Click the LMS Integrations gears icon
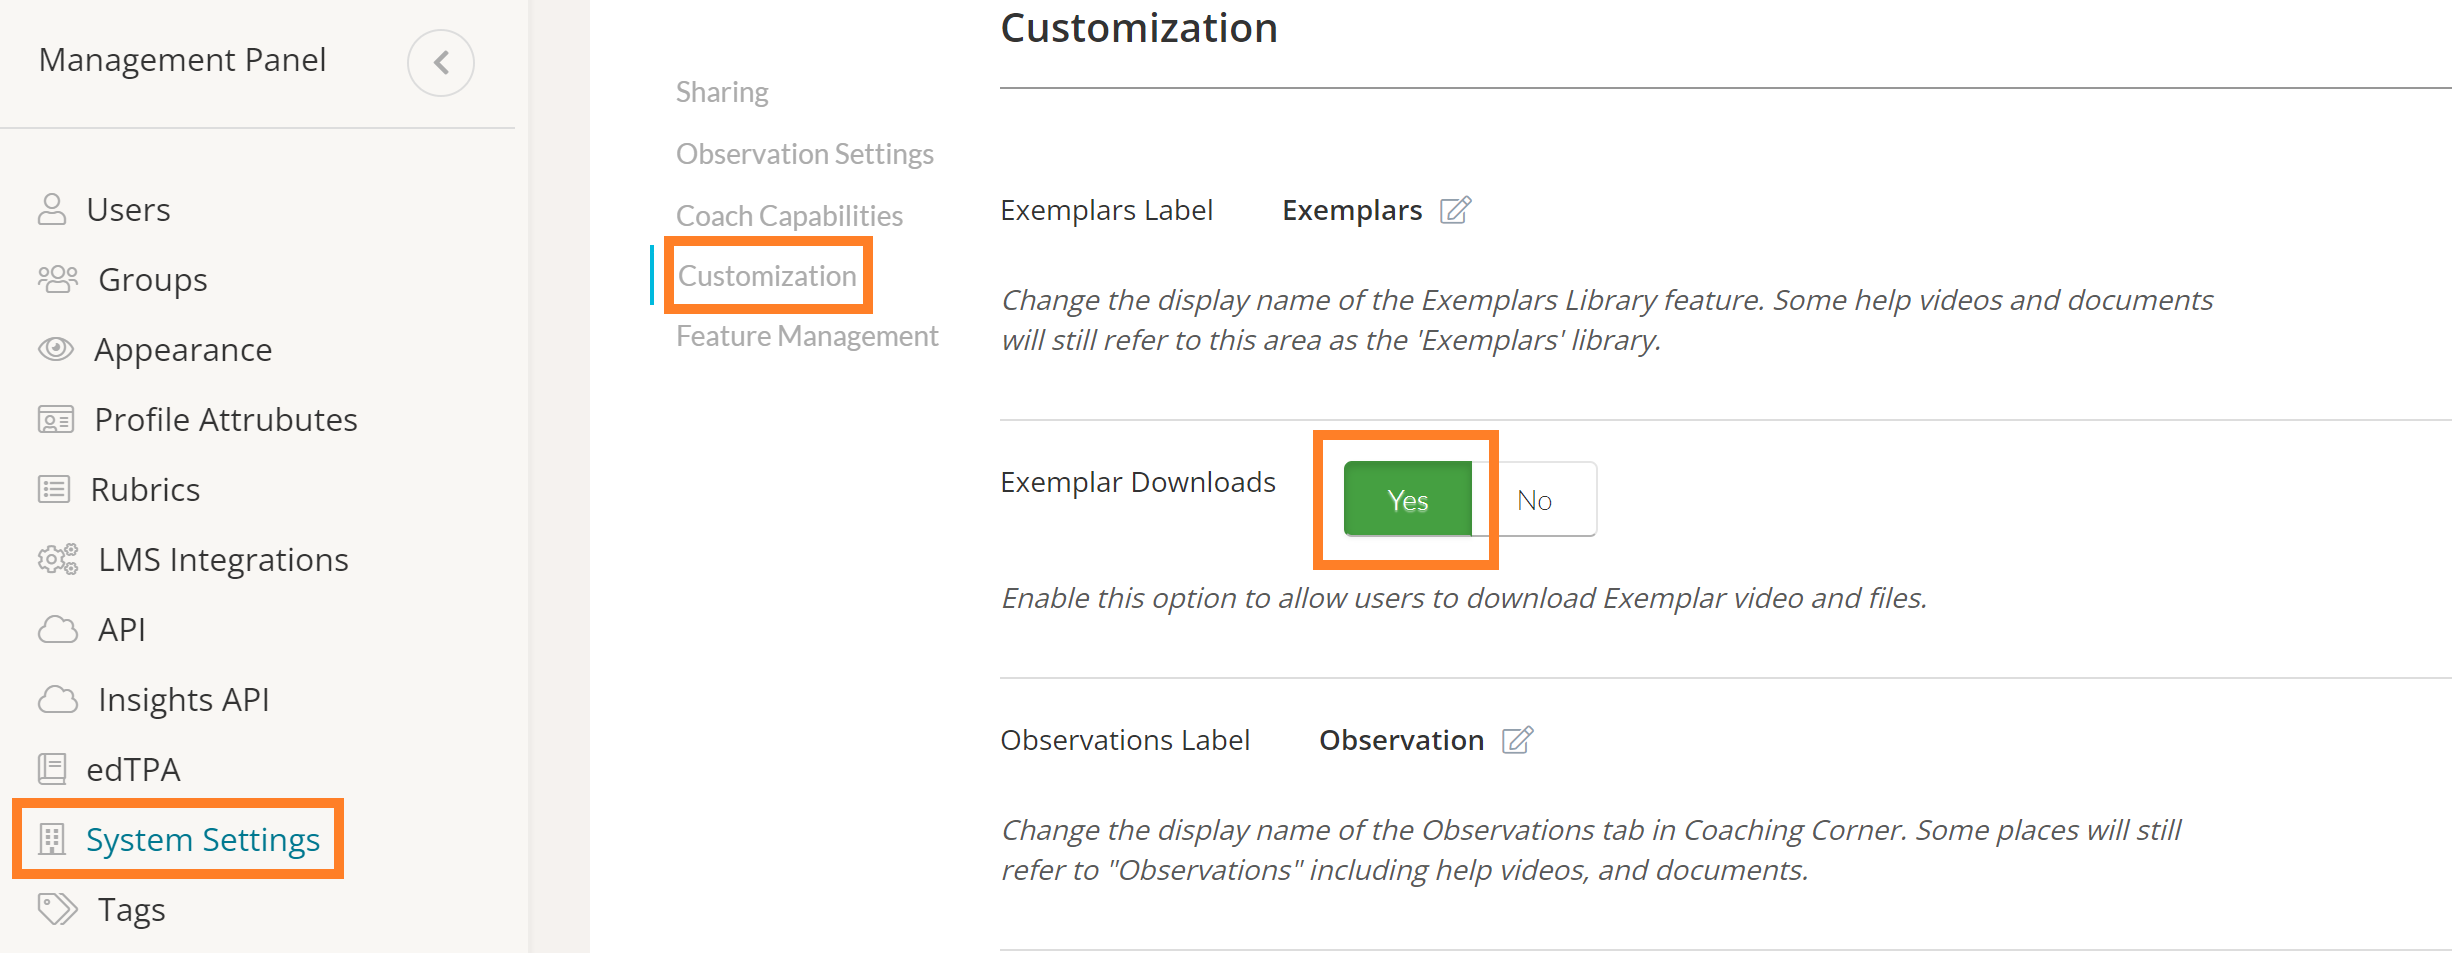The height and width of the screenshot is (953, 2452). [58, 559]
